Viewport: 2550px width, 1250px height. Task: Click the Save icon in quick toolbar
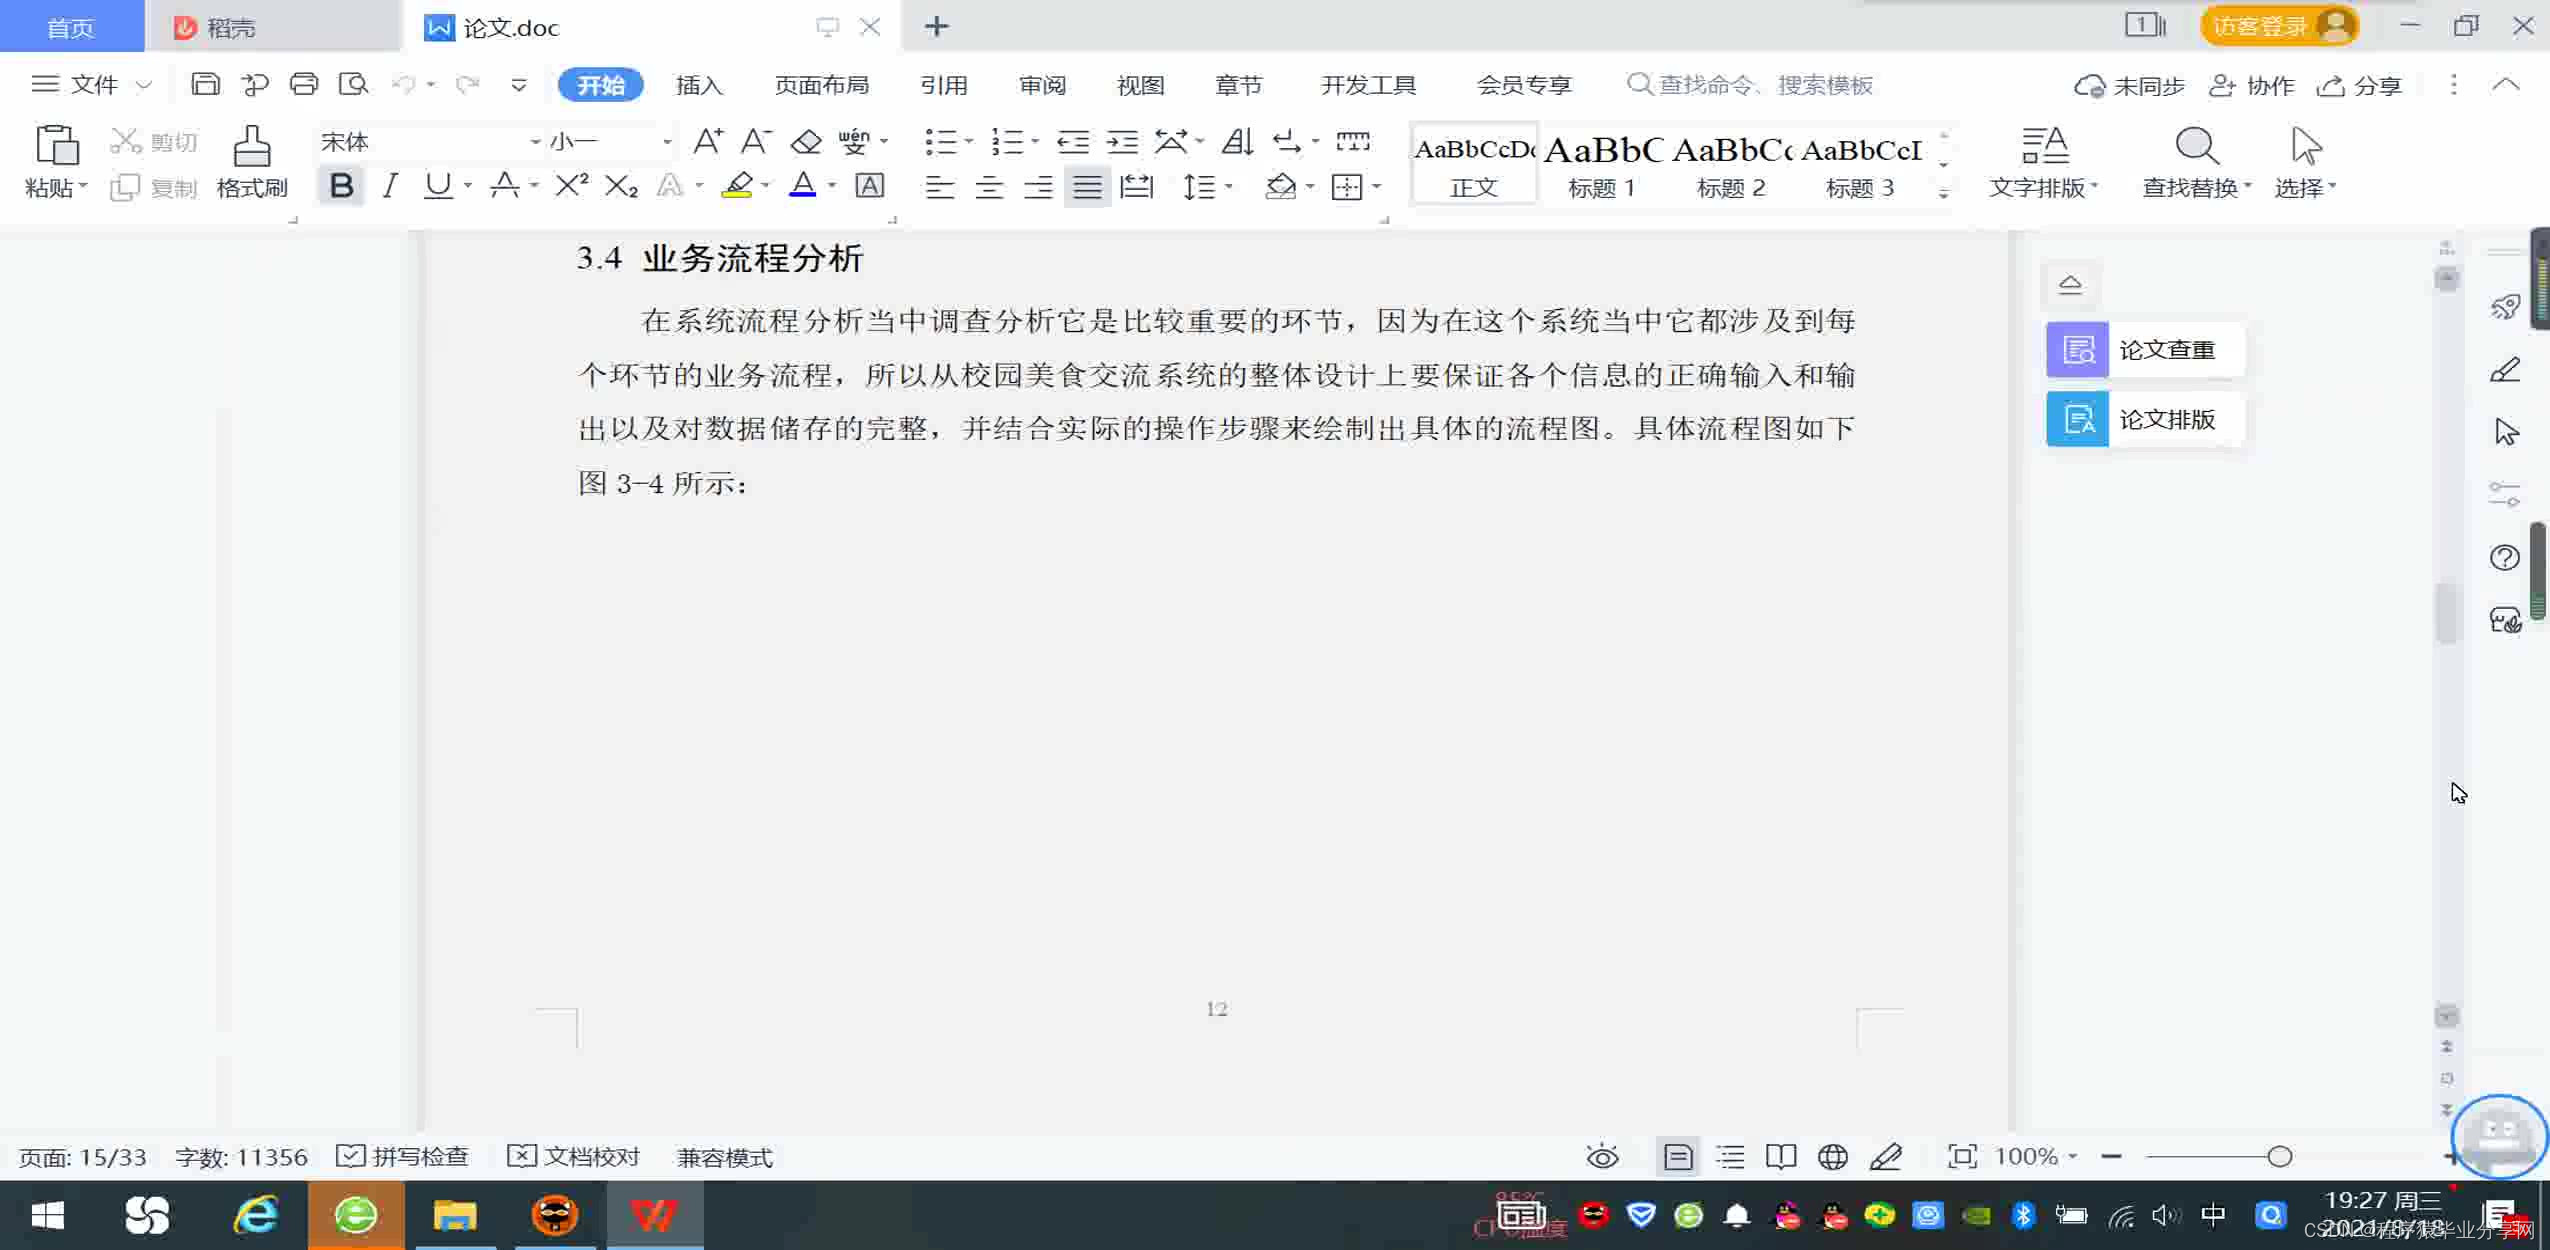point(205,84)
